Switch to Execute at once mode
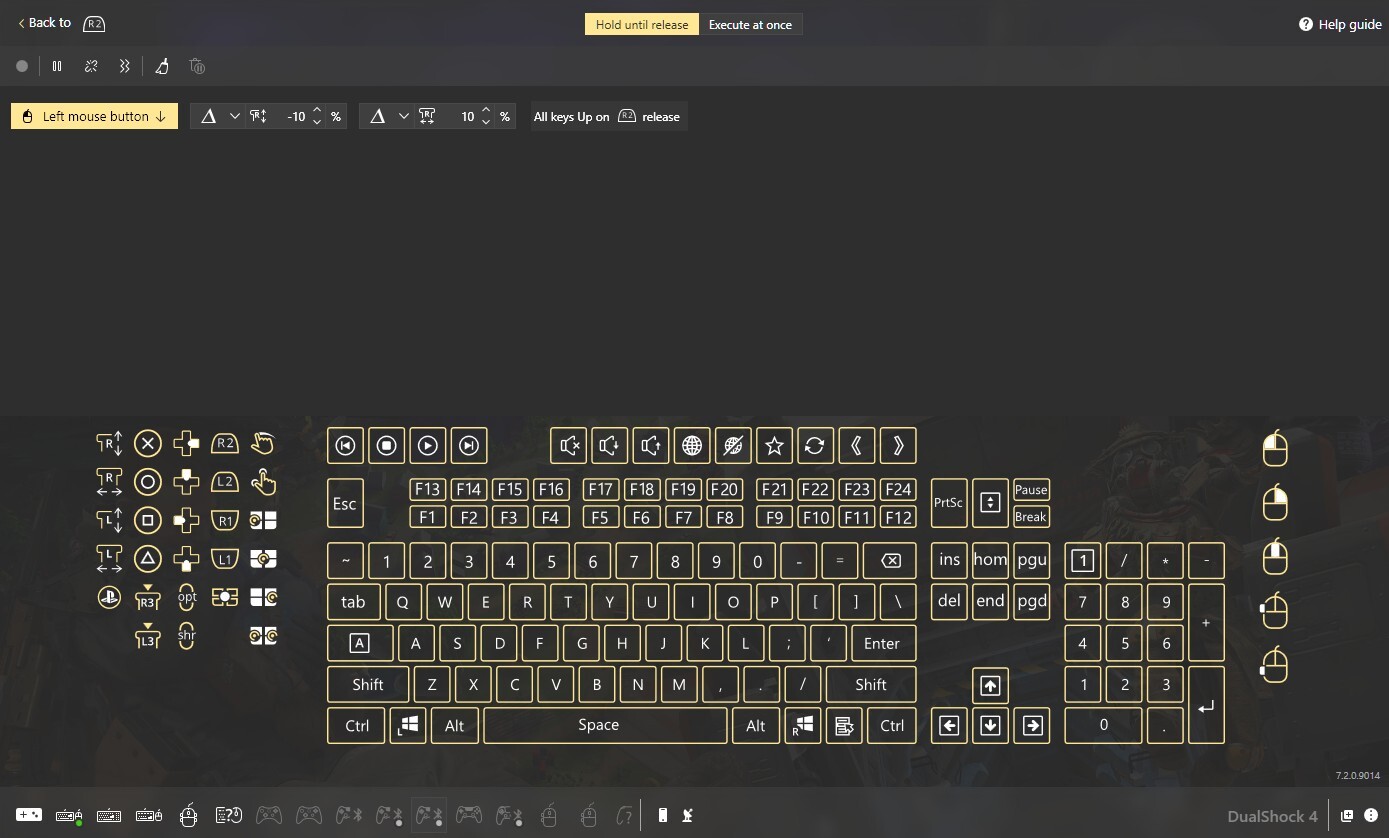Screen dimensions: 1389x838 [750, 25]
